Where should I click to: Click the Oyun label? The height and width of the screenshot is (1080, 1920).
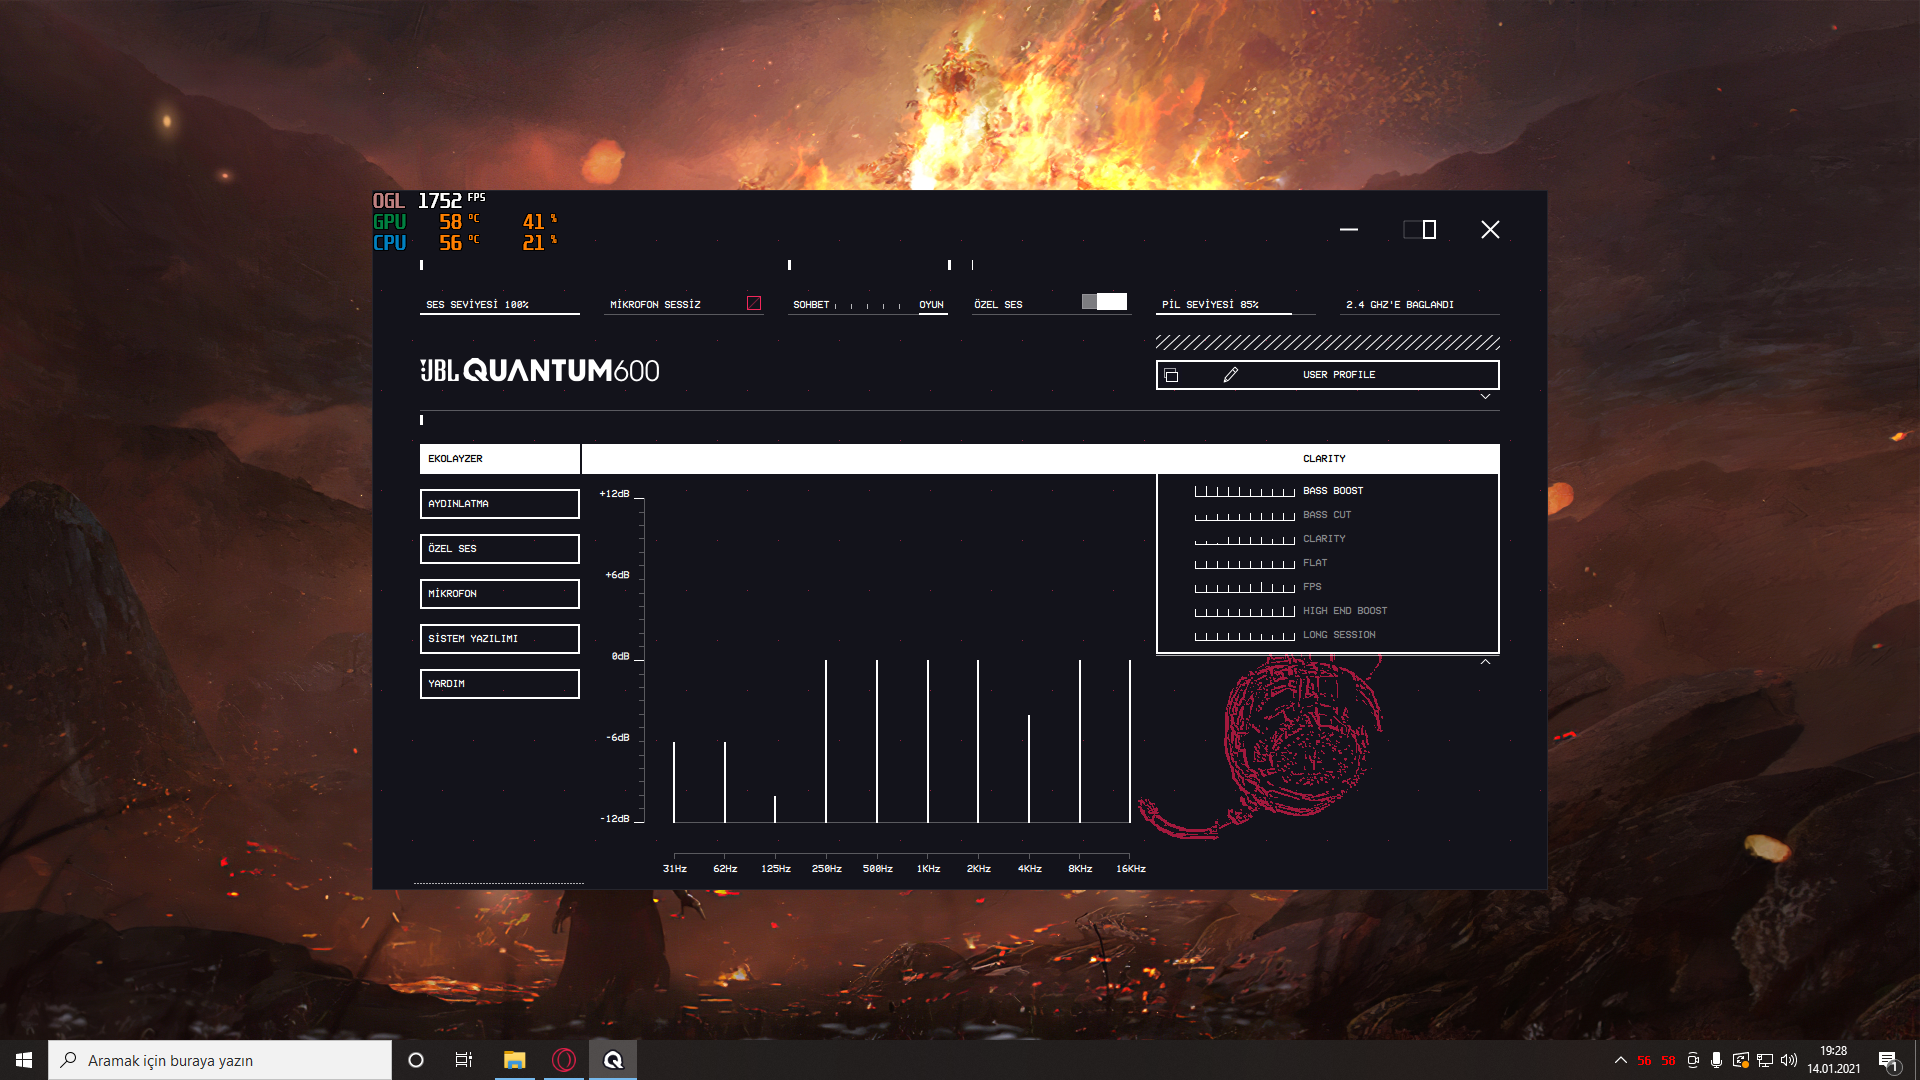point(931,305)
